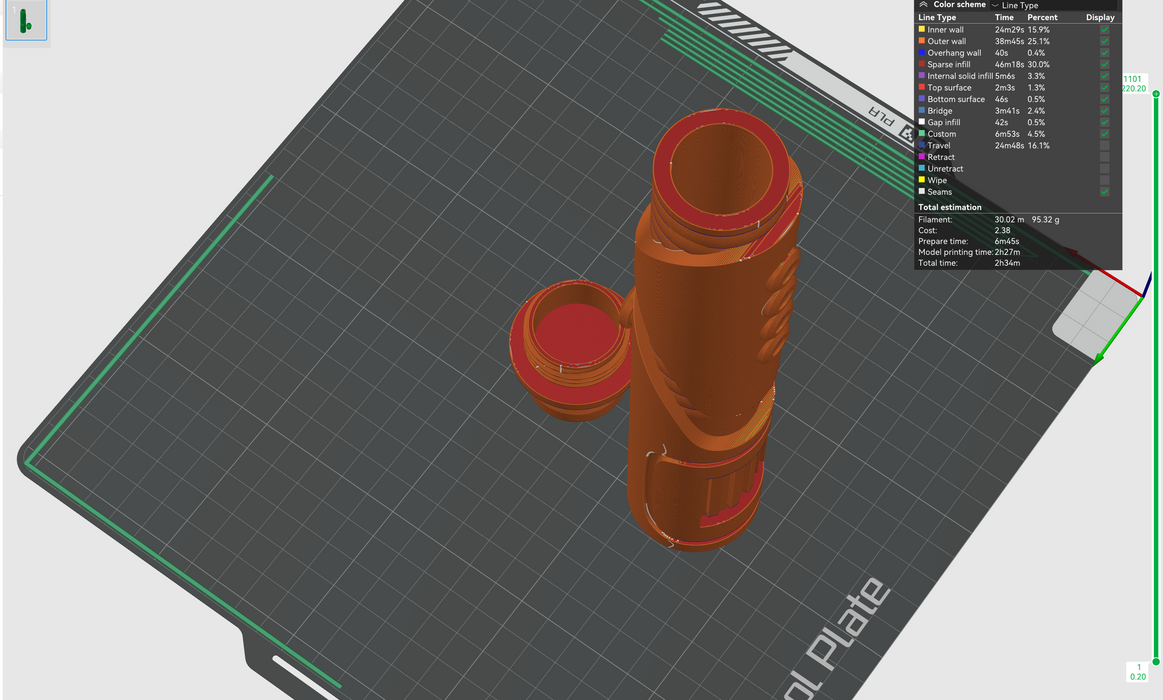Image resolution: width=1163 pixels, height=700 pixels.
Task: Show Wipe moves using its checkbox
Action: coord(1104,180)
